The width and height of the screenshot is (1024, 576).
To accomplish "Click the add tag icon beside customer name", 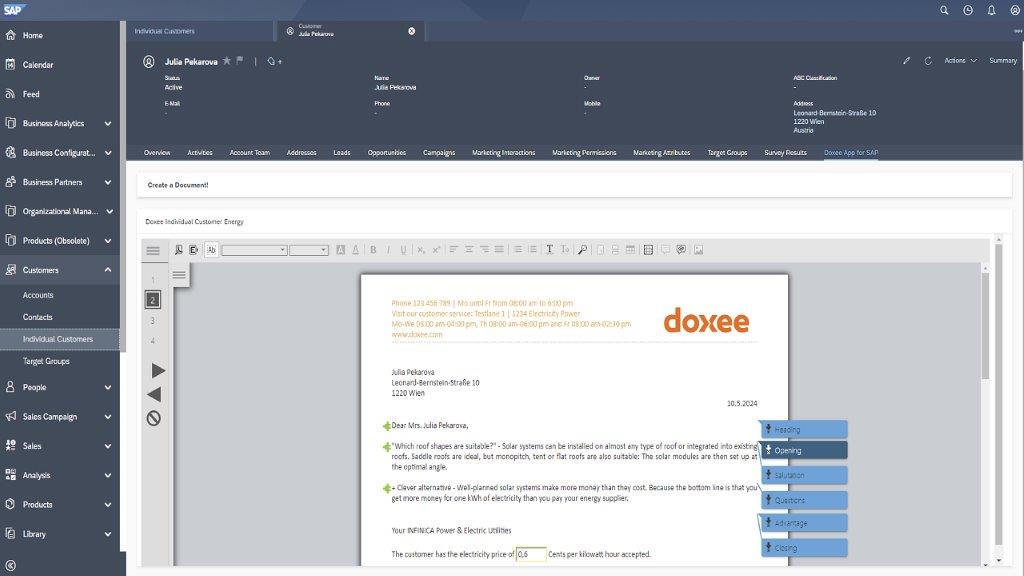I will [274, 61].
